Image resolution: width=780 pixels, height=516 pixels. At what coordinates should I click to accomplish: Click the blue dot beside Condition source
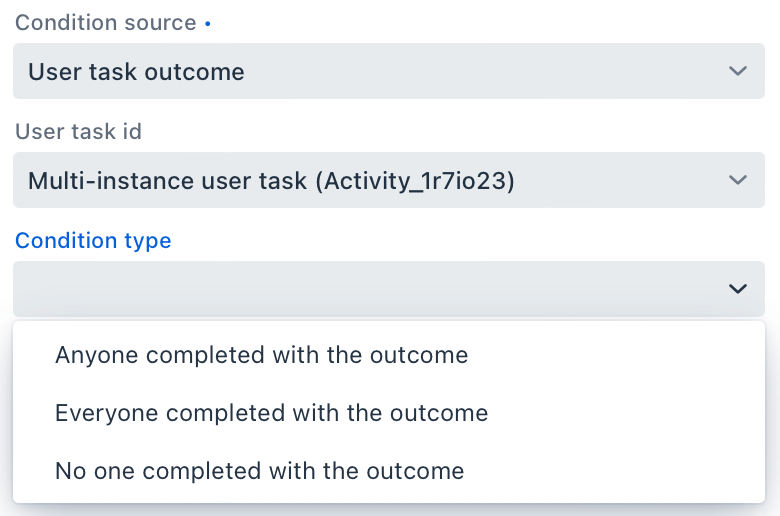(207, 24)
